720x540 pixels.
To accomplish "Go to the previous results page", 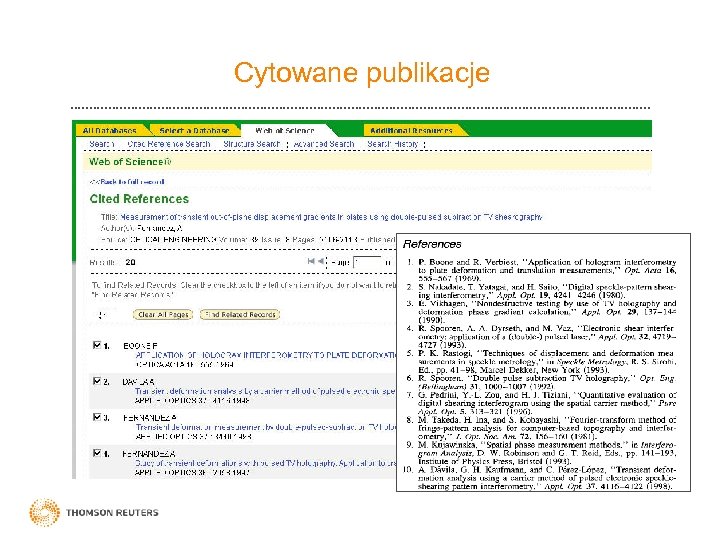I will 321,261.
